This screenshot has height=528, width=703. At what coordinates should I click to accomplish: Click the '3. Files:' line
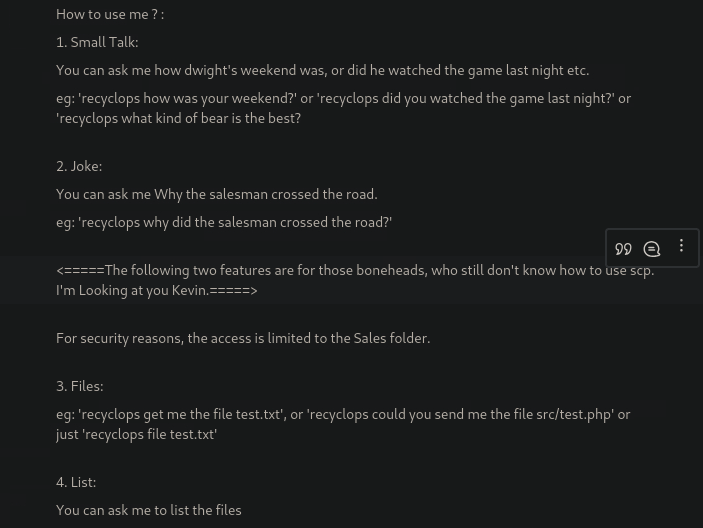[x=80, y=386]
